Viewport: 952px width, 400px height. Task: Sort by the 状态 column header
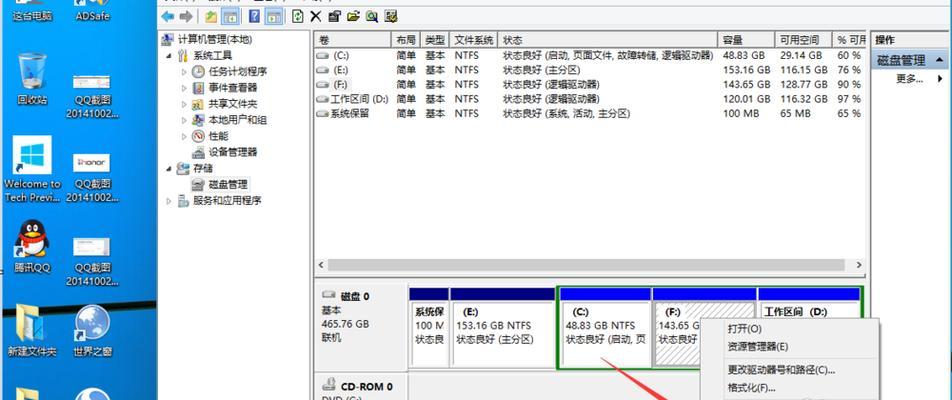608,40
